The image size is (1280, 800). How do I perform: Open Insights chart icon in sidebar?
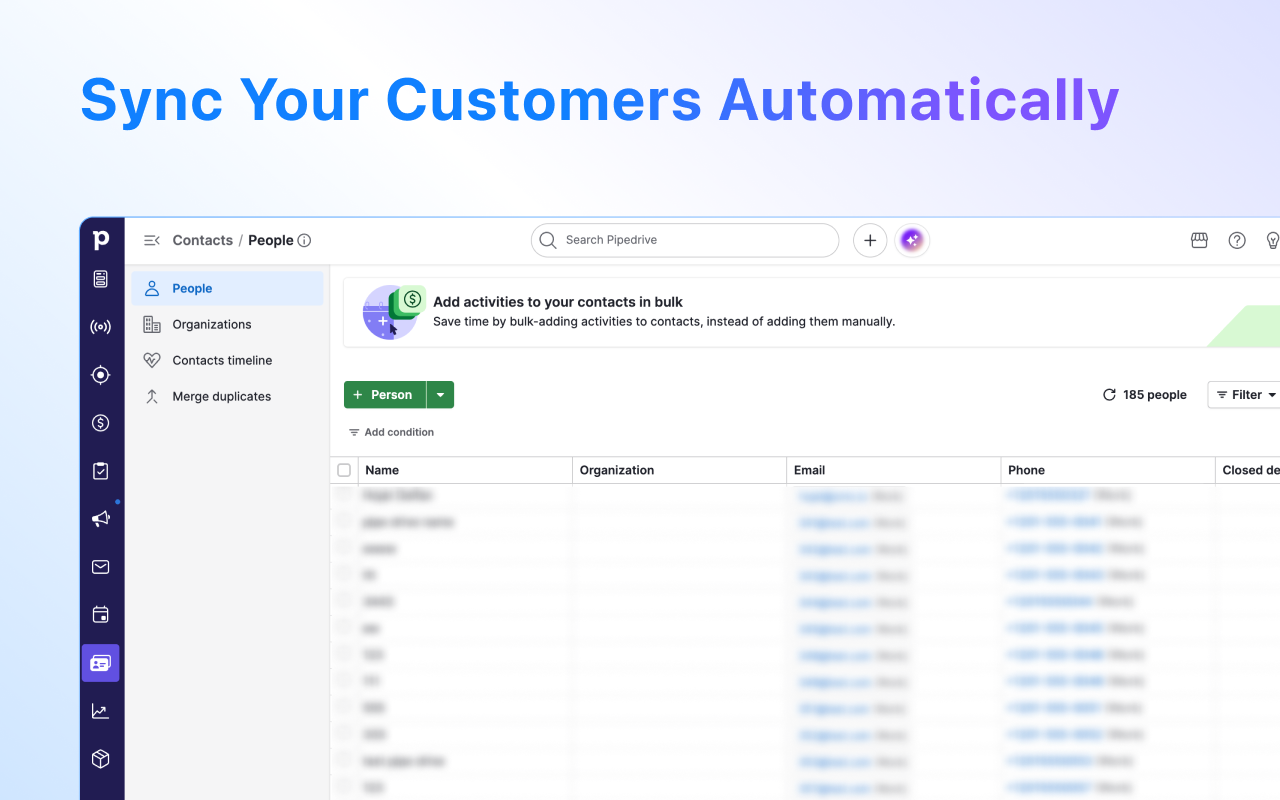(101, 711)
